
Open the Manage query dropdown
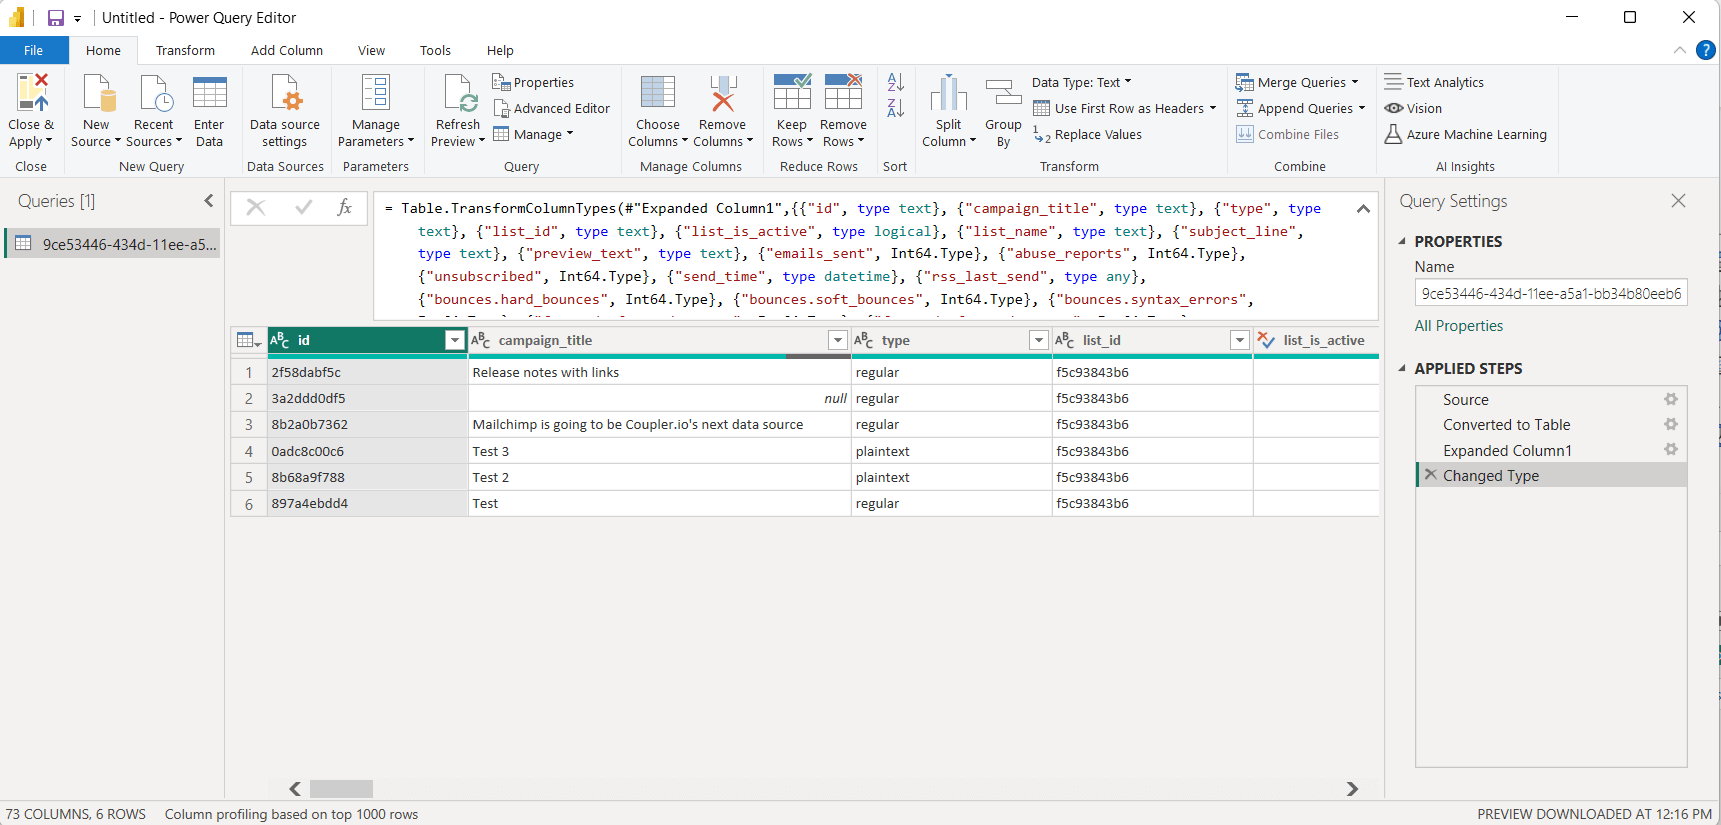pyautogui.click(x=534, y=134)
